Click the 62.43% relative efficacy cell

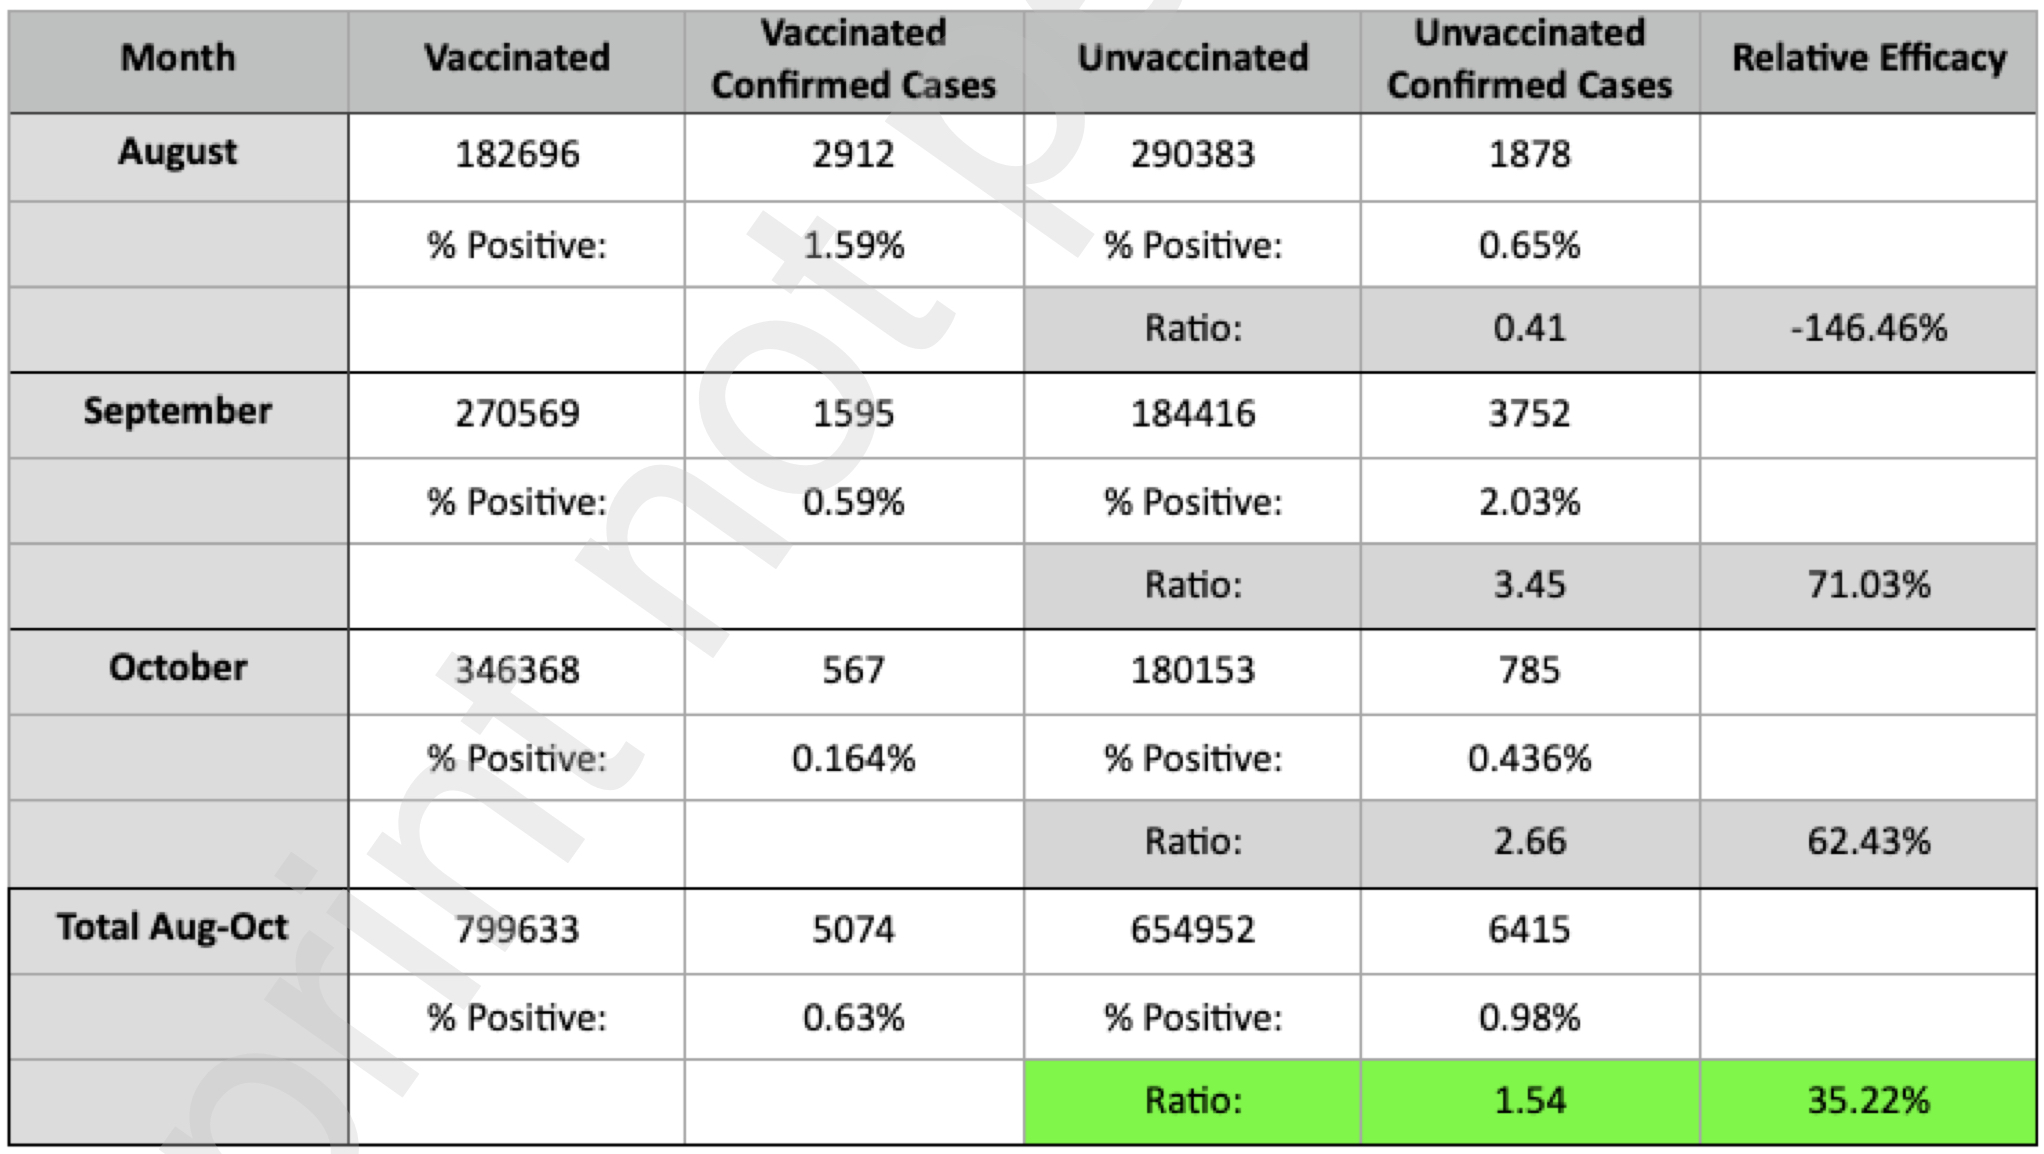(1868, 842)
